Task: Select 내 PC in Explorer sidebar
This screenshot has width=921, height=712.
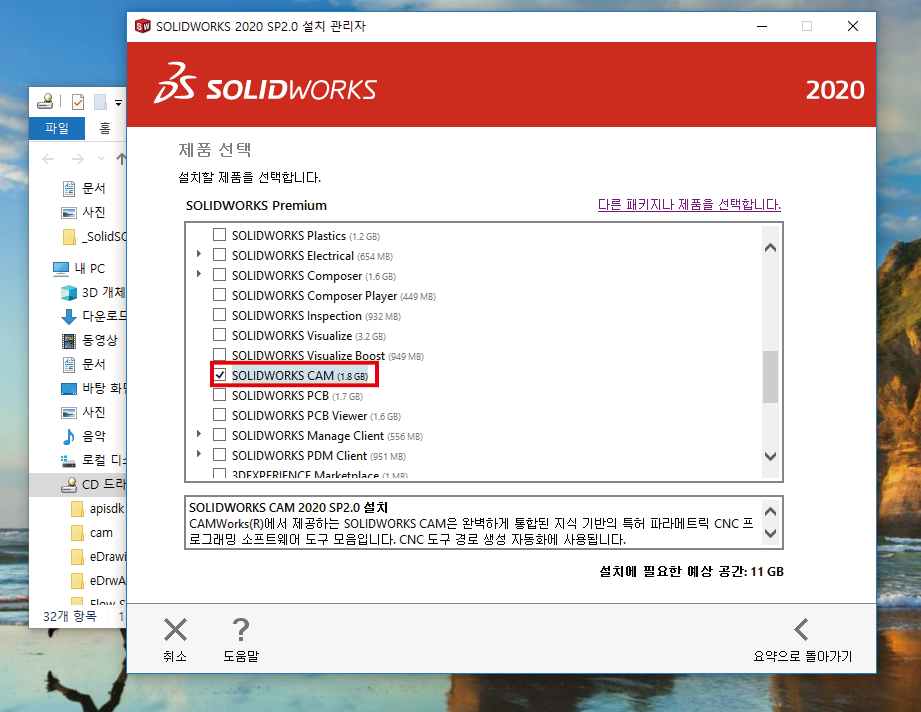Action: (x=79, y=268)
